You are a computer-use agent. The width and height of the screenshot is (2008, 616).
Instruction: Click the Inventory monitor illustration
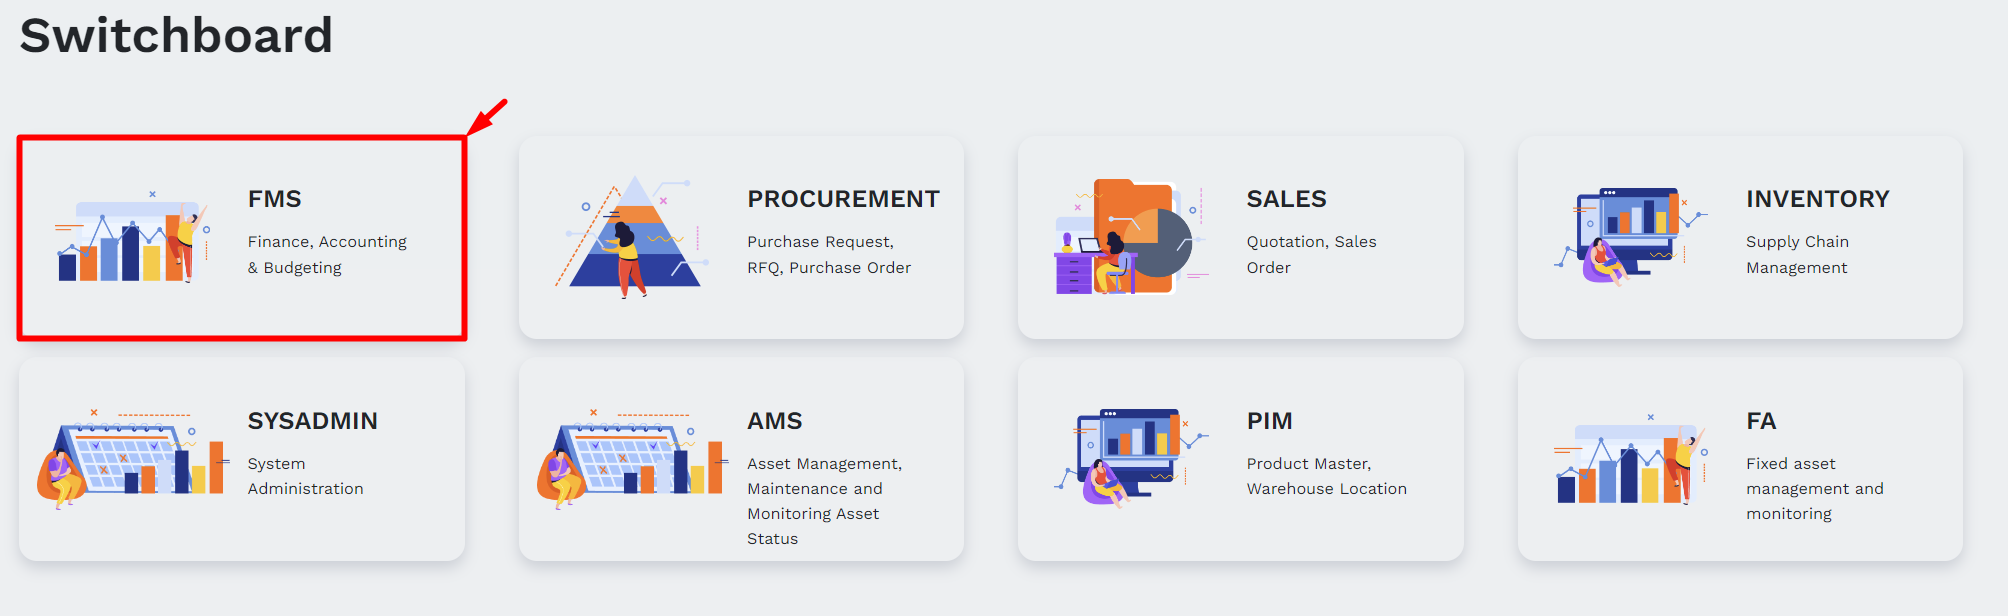point(1630,236)
